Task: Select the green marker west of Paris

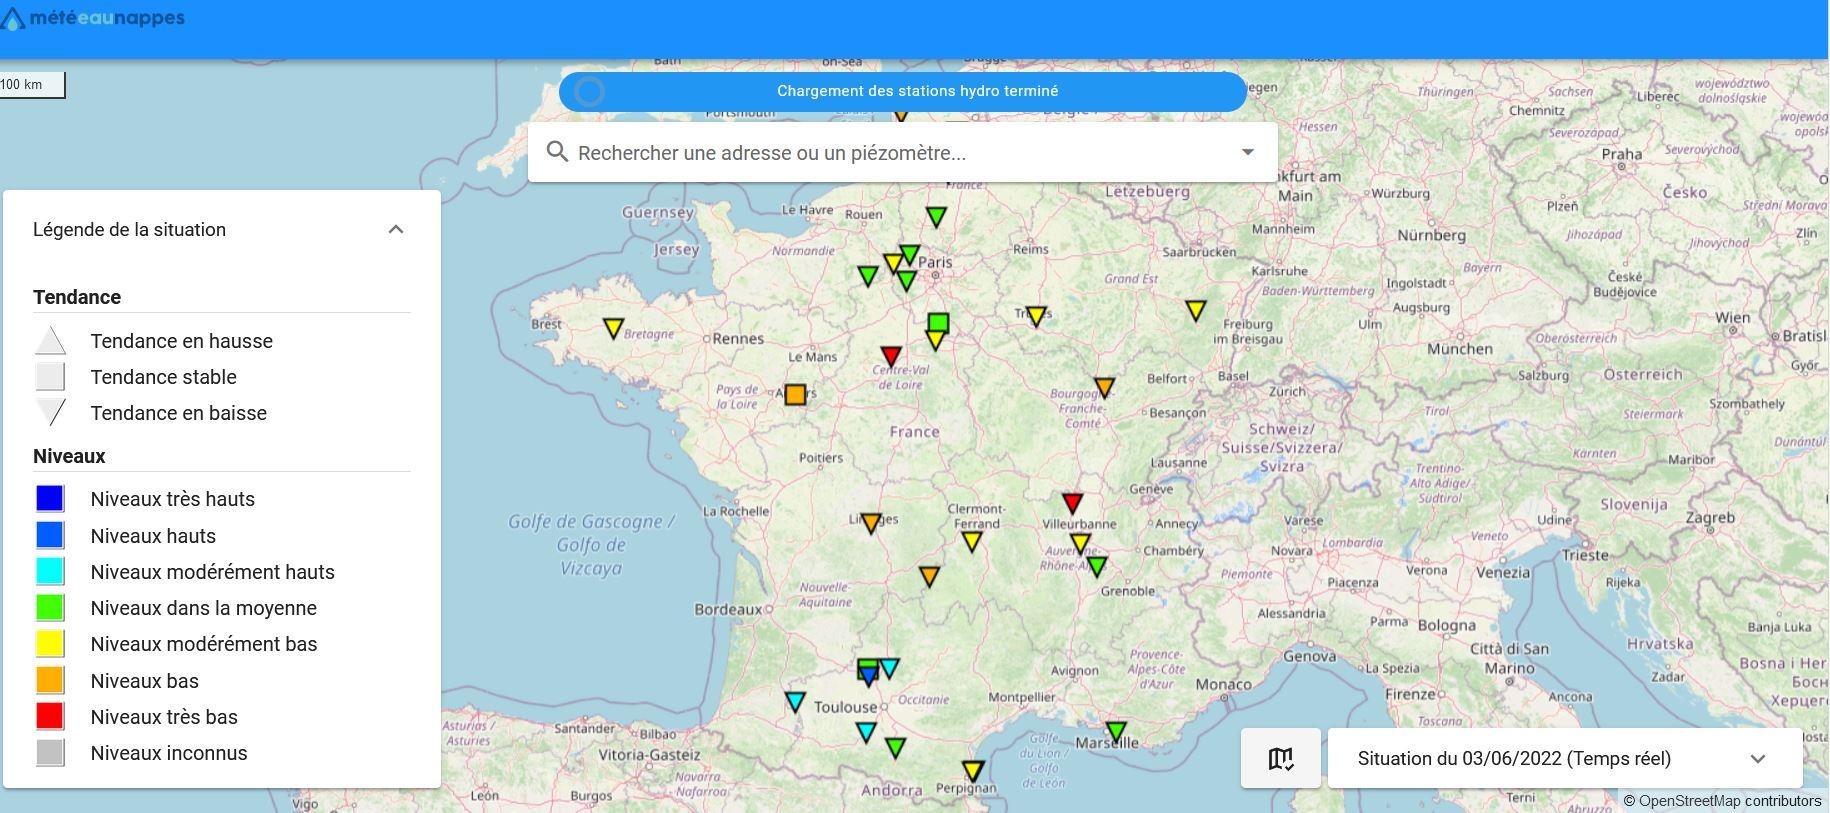Action: point(868,275)
